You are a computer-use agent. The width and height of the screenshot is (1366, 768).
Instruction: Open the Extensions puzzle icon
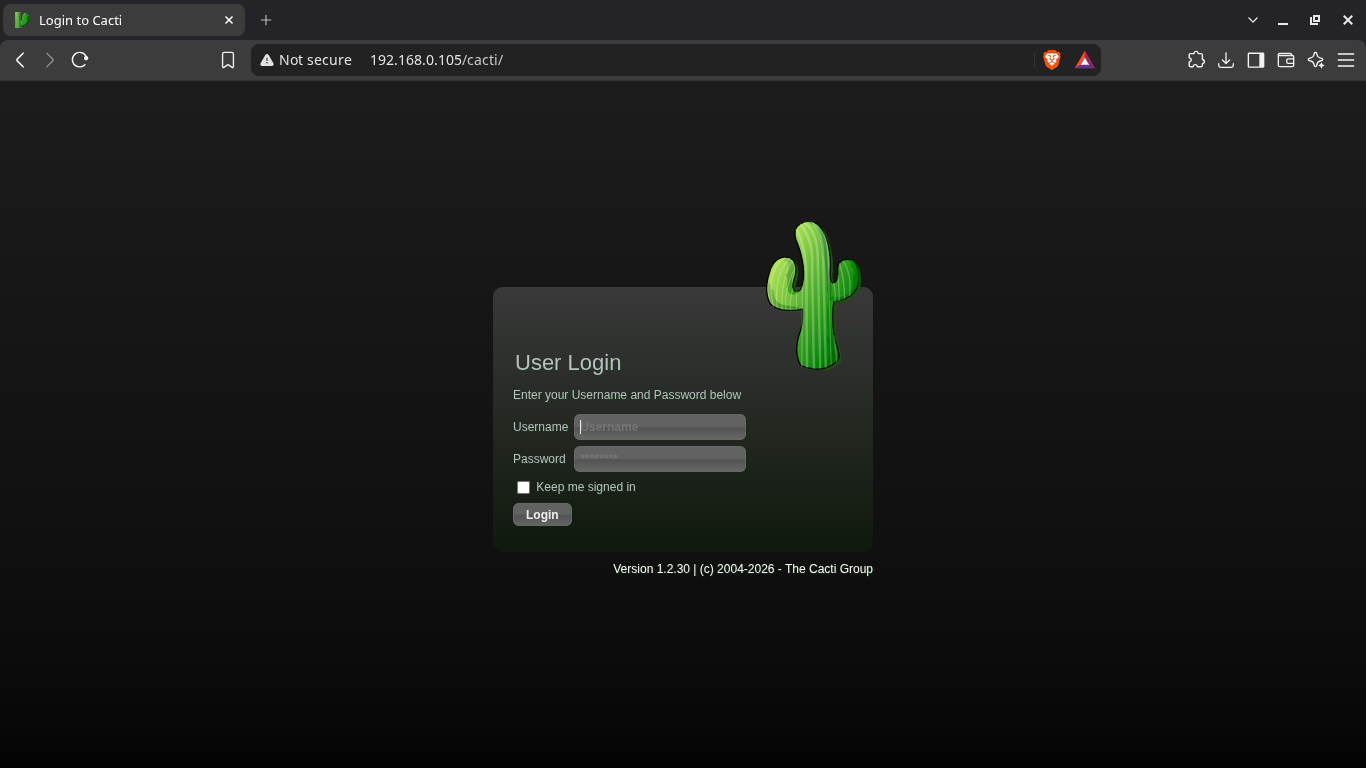[1196, 60]
